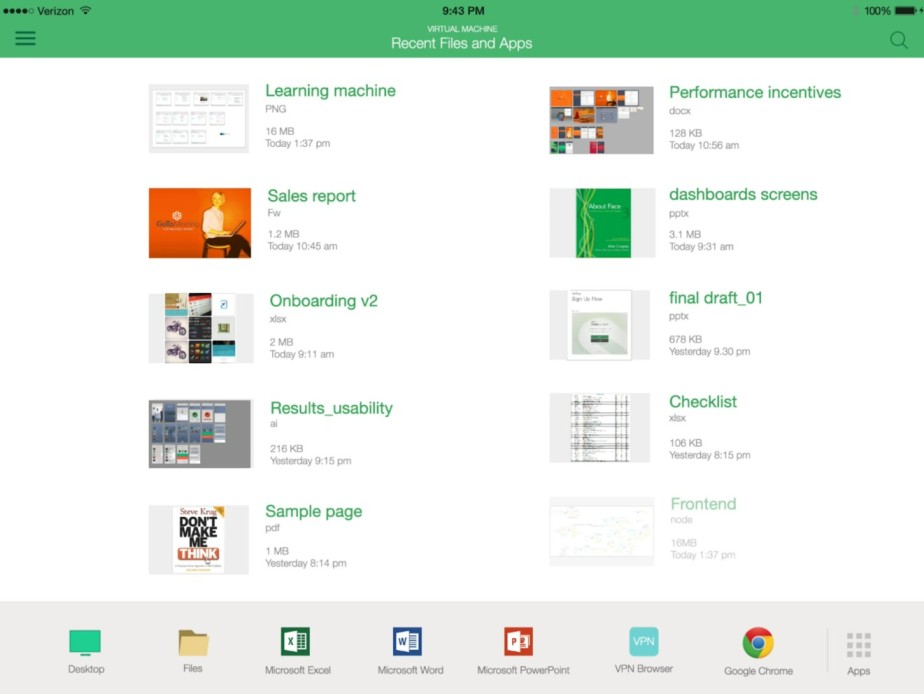Tap the search magnifier icon
The height and width of the screenshot is (694, 924).
pyautogui.click(x=898, y=40)
